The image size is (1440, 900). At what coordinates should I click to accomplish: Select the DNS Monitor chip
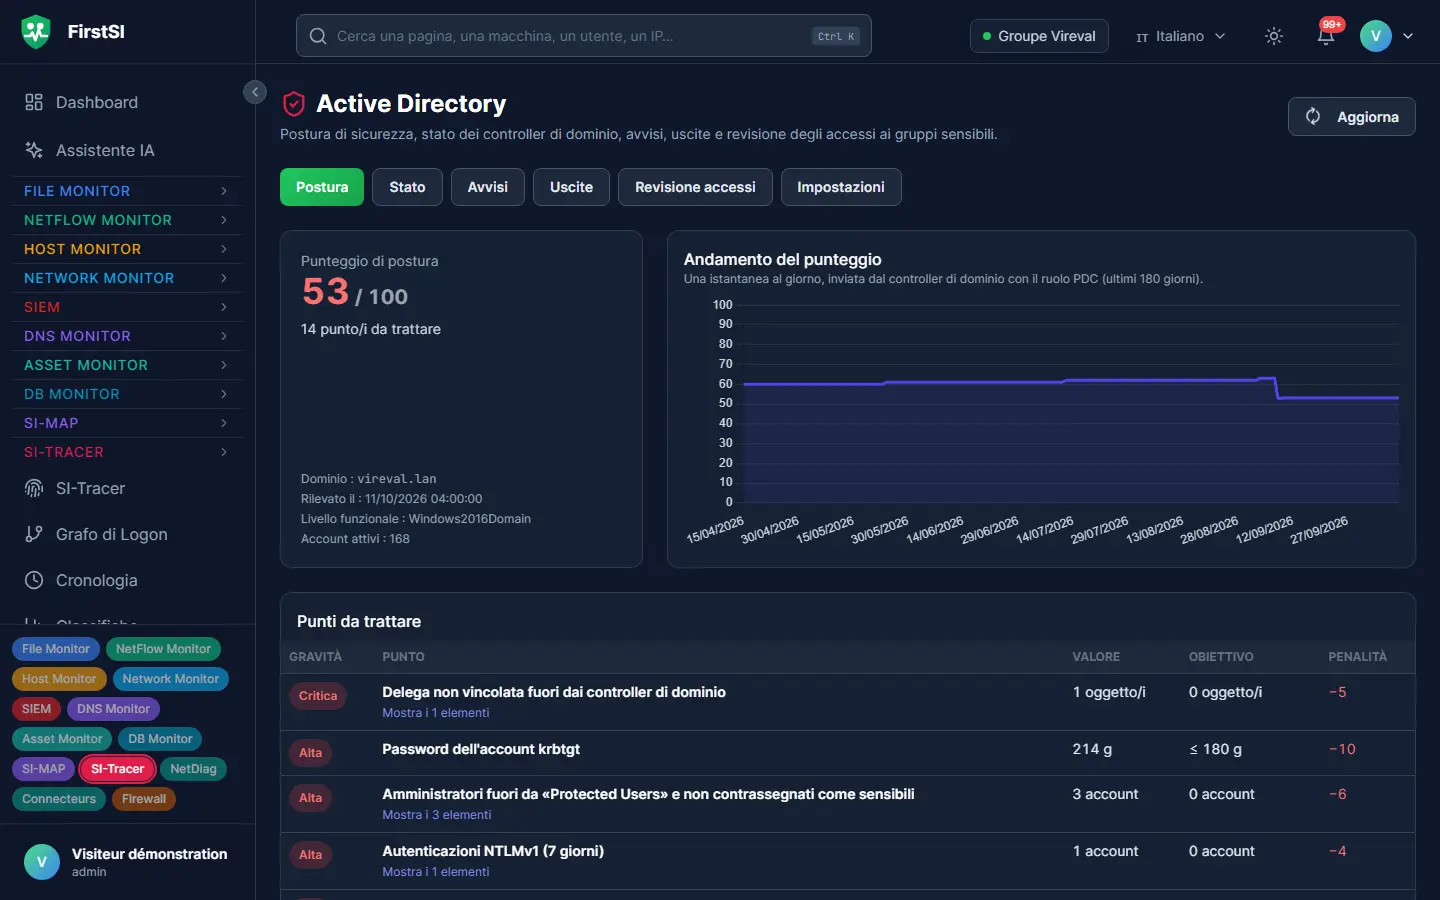click(x=113, y=709)
